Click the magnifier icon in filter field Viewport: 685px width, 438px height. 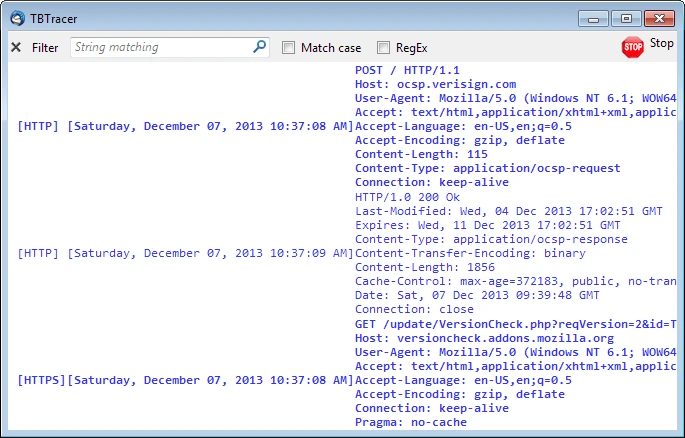(x=259, y=46)
